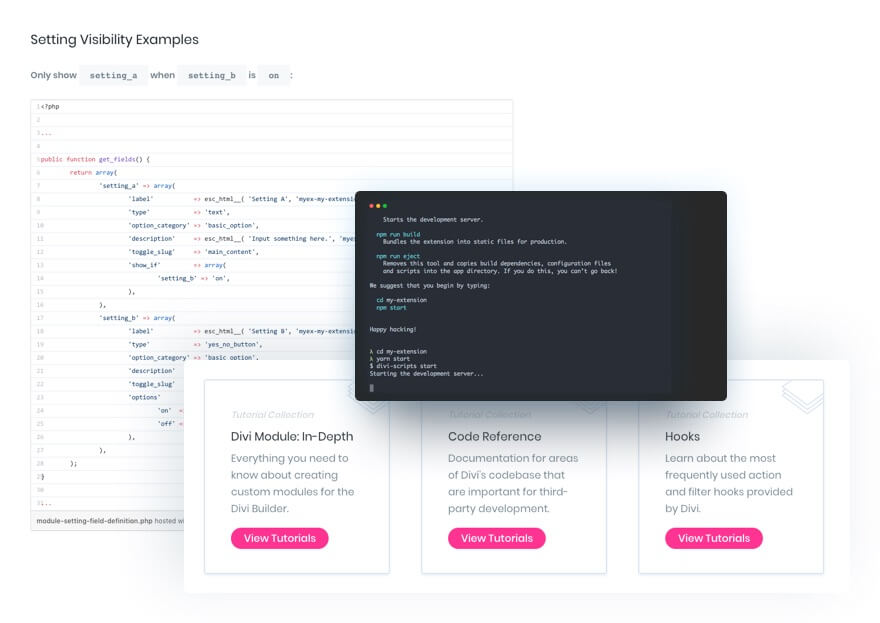The height and width of the screenshot is (623, 880).
Task: Click the Setting Visibility Examples heading
Action: pos(114,40)
